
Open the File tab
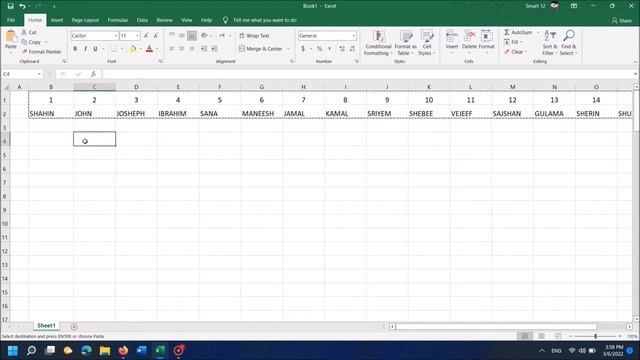point(11,20)
